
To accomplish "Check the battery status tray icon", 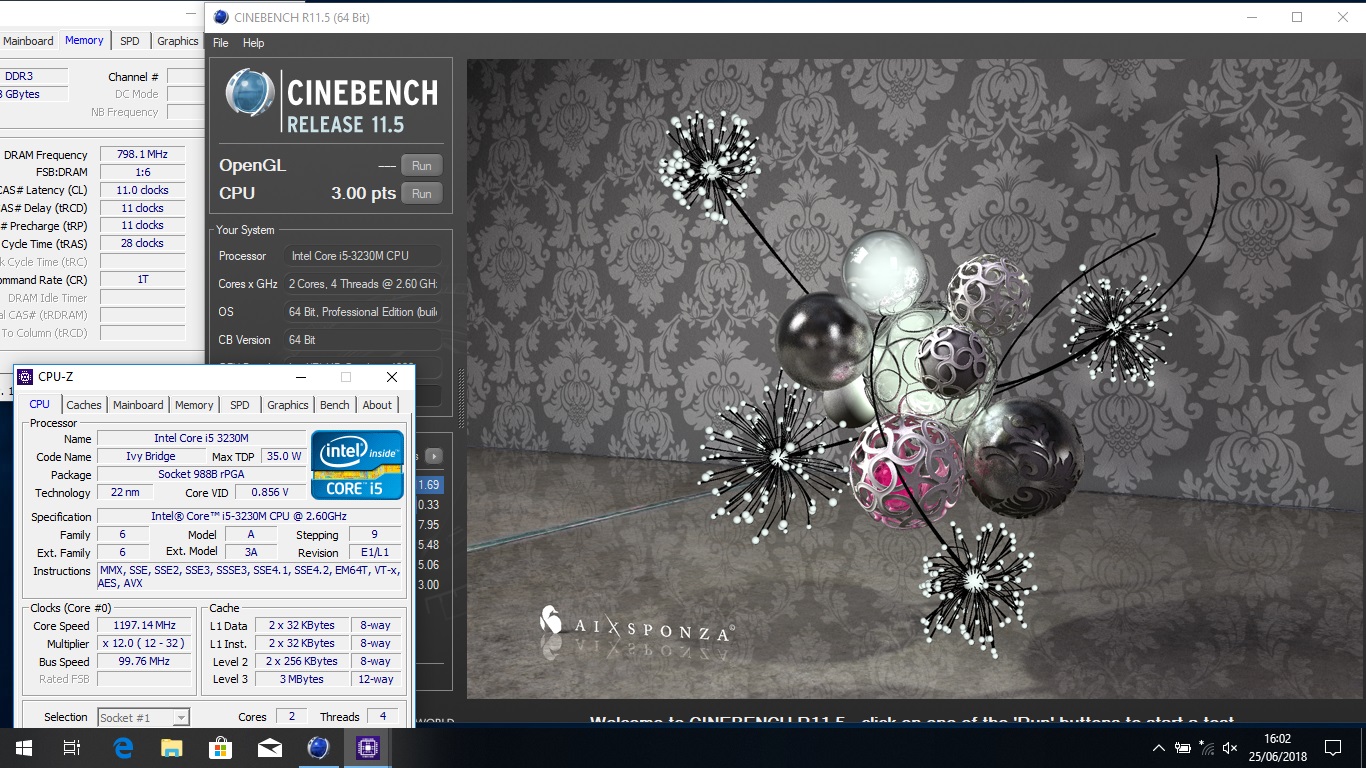I will coord(1183,747).
